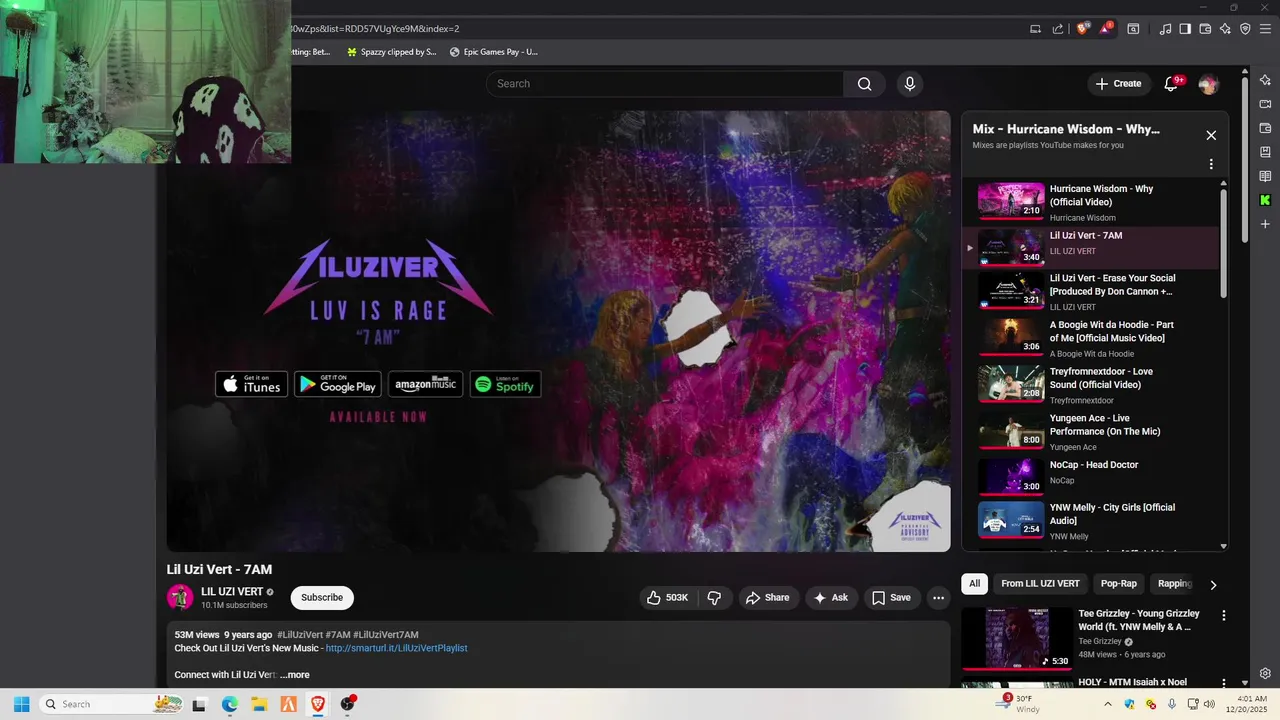
Task: Open Windows Start menu
Action: coord(21,704)
